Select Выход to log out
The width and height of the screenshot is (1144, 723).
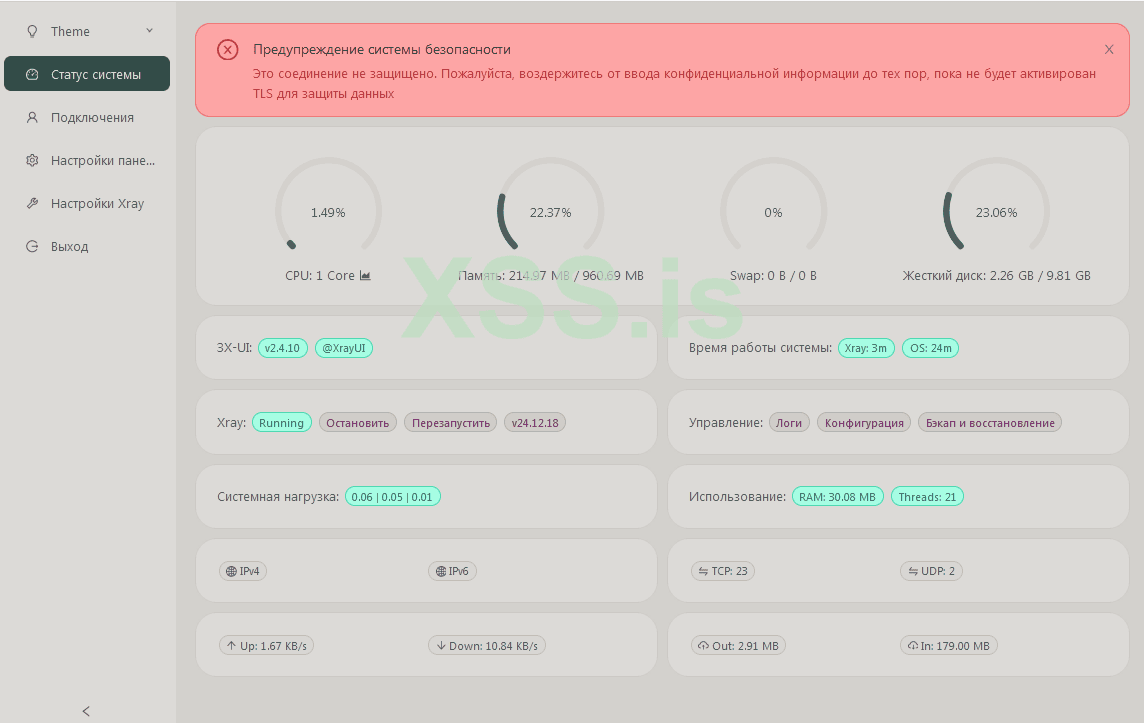pyautogui.click(x=87, y=246)
